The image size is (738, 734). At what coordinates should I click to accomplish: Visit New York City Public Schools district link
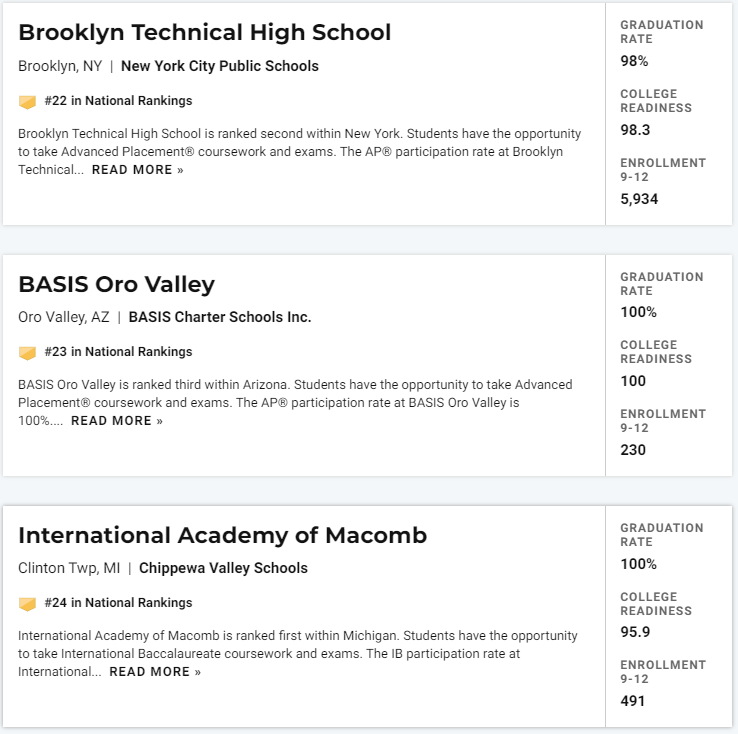click(220, 66)
